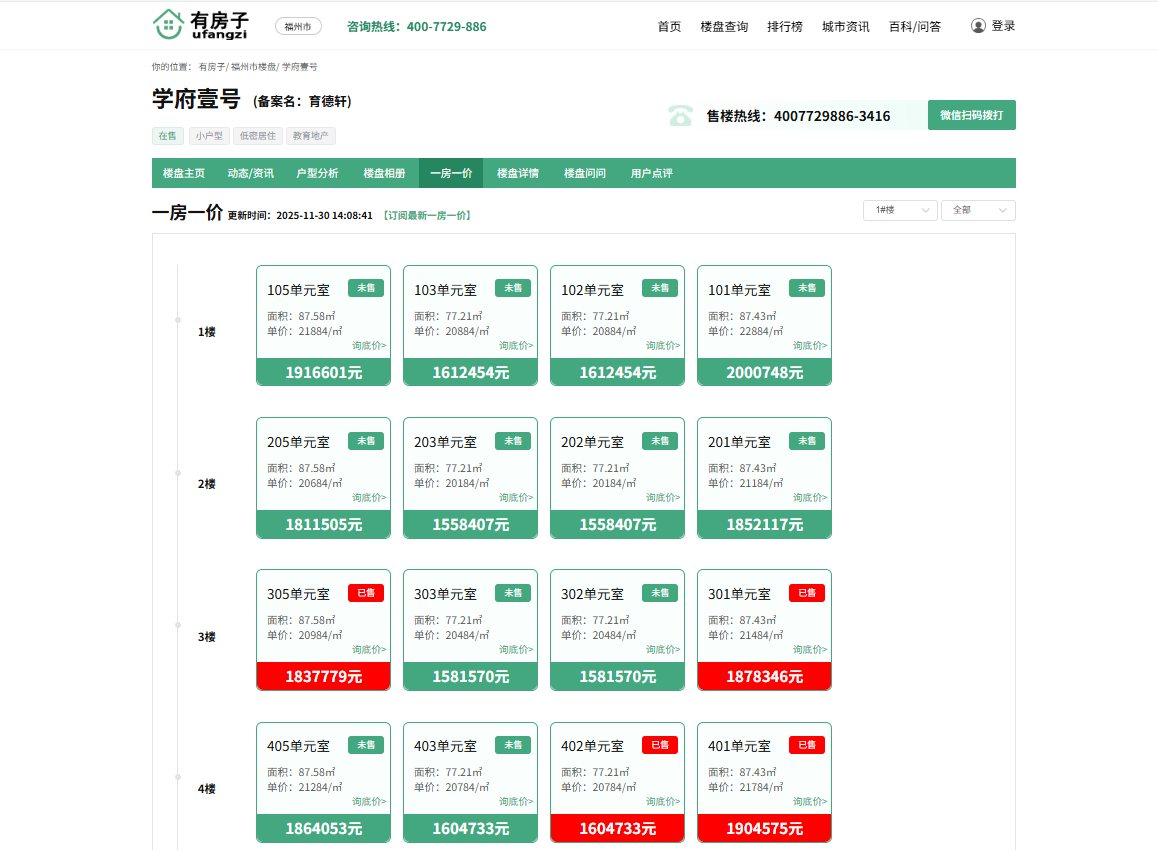This screenshot has width=1158, height=850.
Task: Click price bar 2000748元 for unit 101
Action: 764,372
